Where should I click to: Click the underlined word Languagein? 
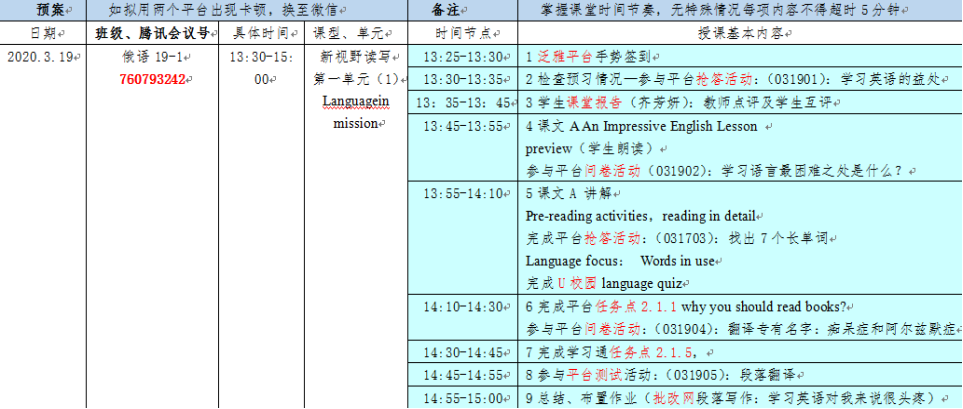355,102
